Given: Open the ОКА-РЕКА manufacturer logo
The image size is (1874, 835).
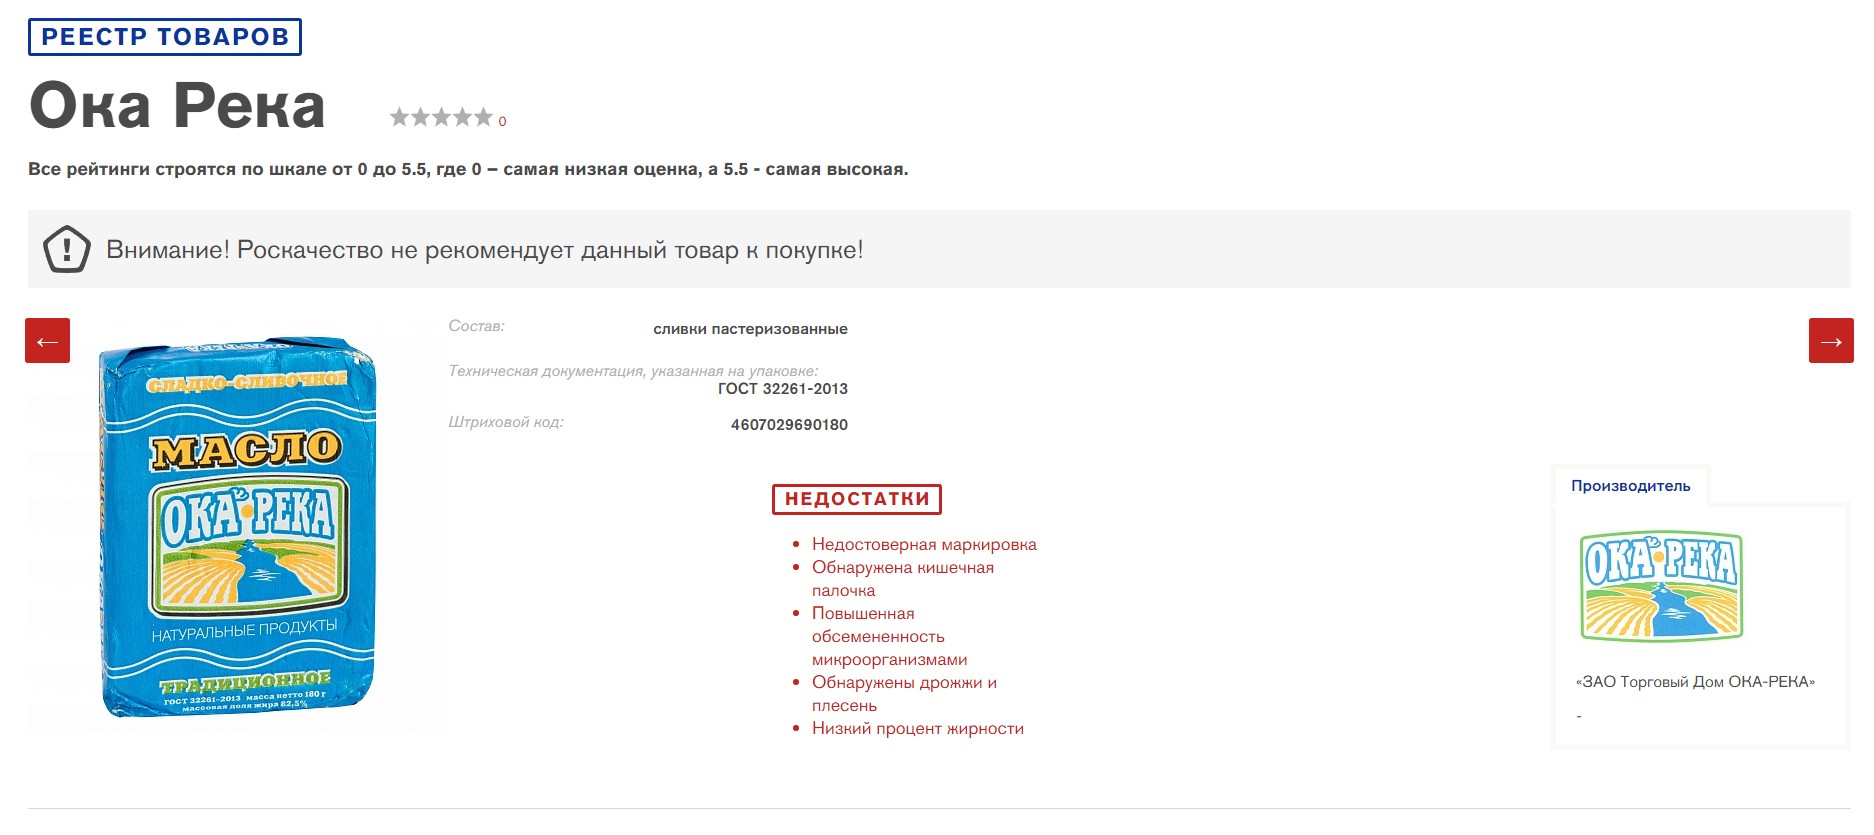Looking at the screenshot, I should (x=1662, y=586).
